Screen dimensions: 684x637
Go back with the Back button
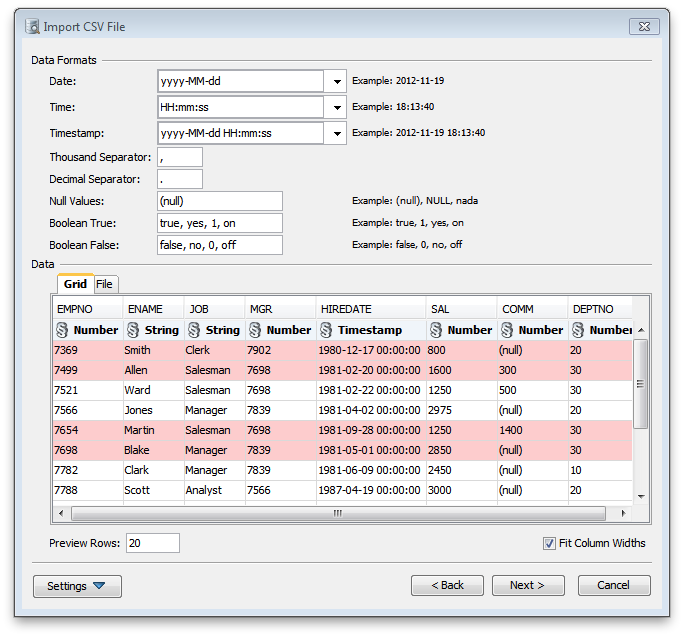click(x=447, y=585)
